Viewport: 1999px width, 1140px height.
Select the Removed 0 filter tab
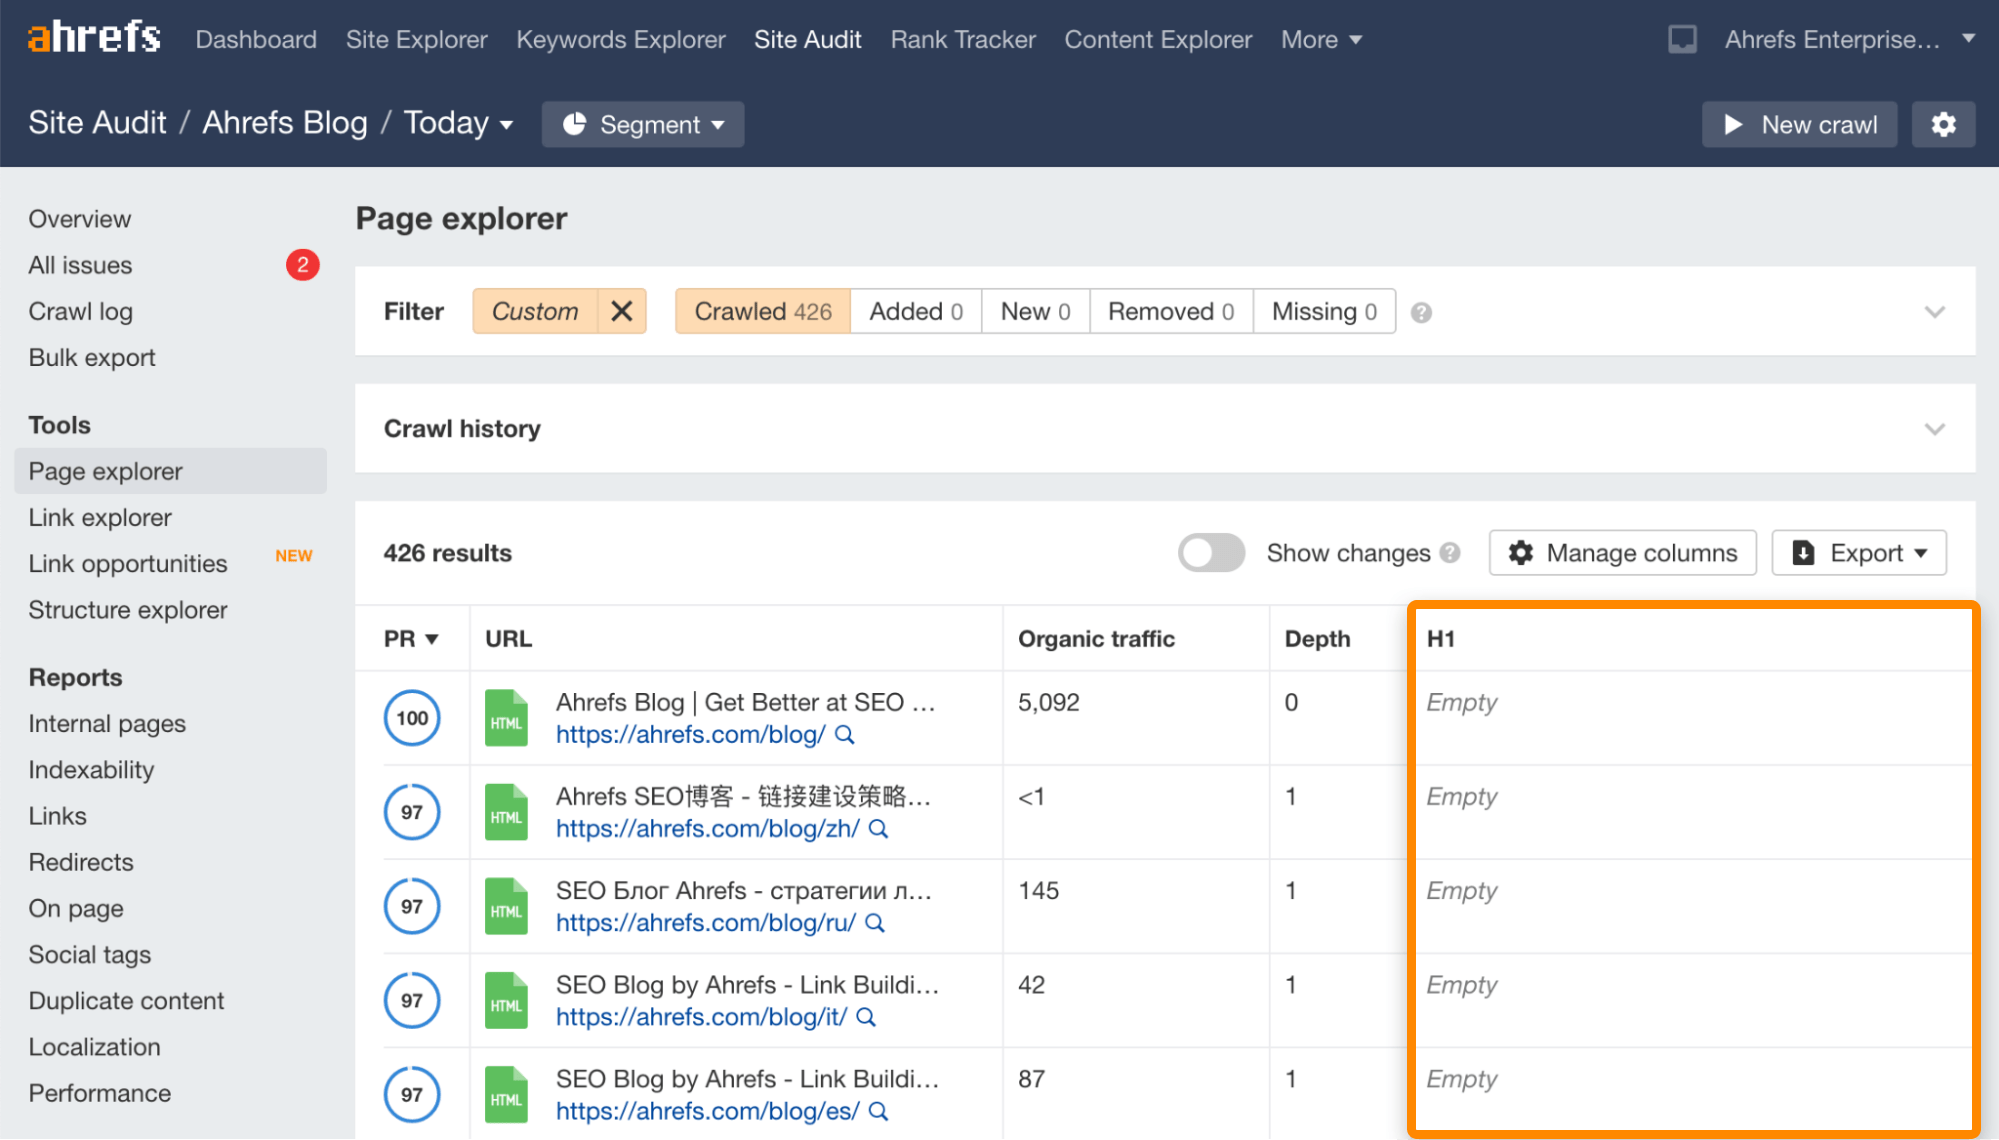[1170, 312]
